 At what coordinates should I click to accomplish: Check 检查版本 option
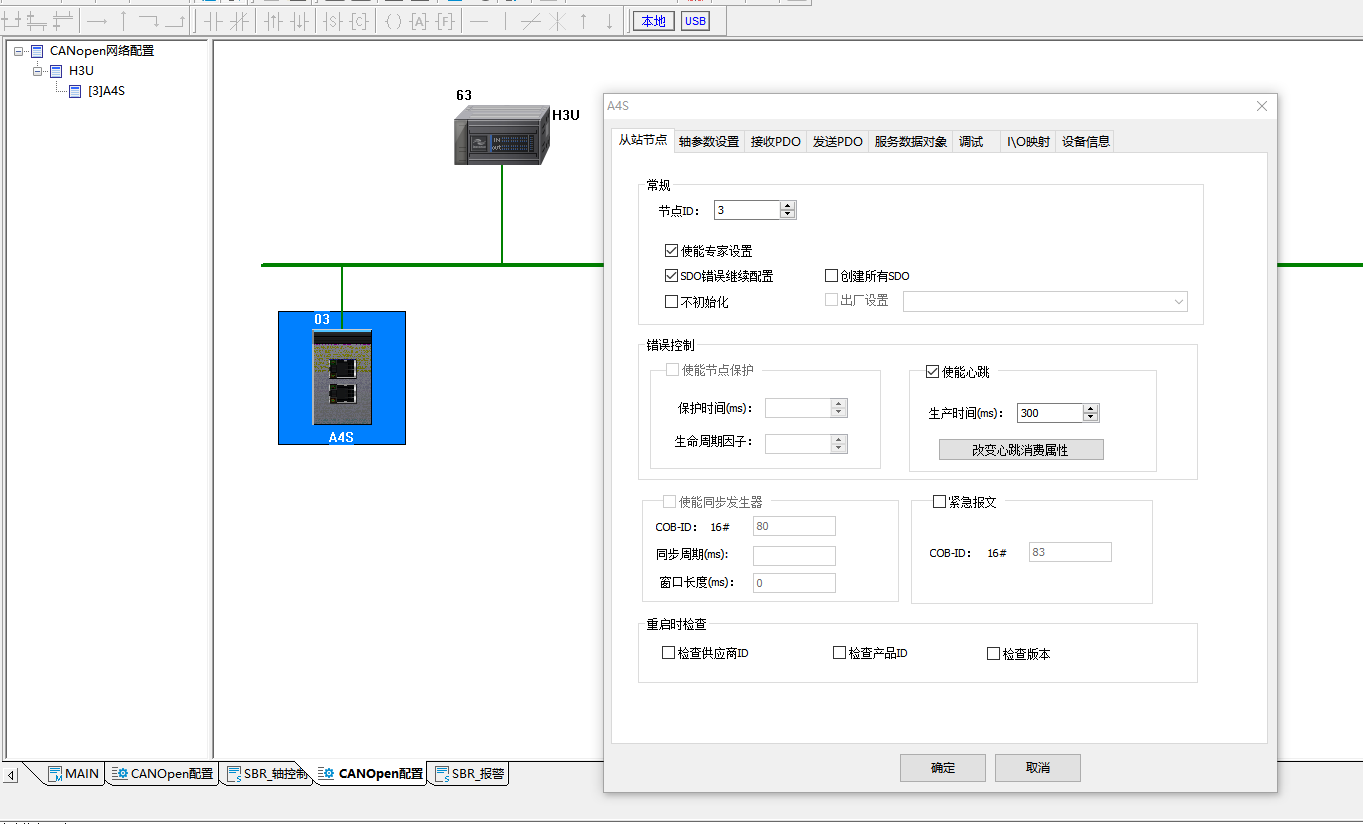pyautogui.click(x=993, y=654)
